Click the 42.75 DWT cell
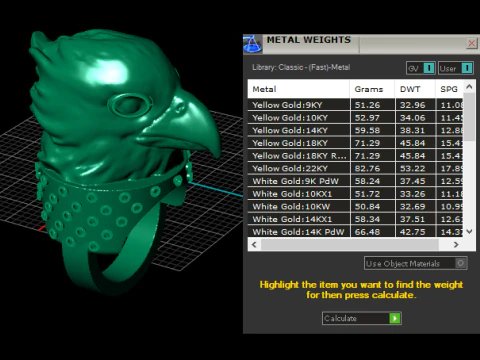The image size is (480, 360). (x=416, y=231)
